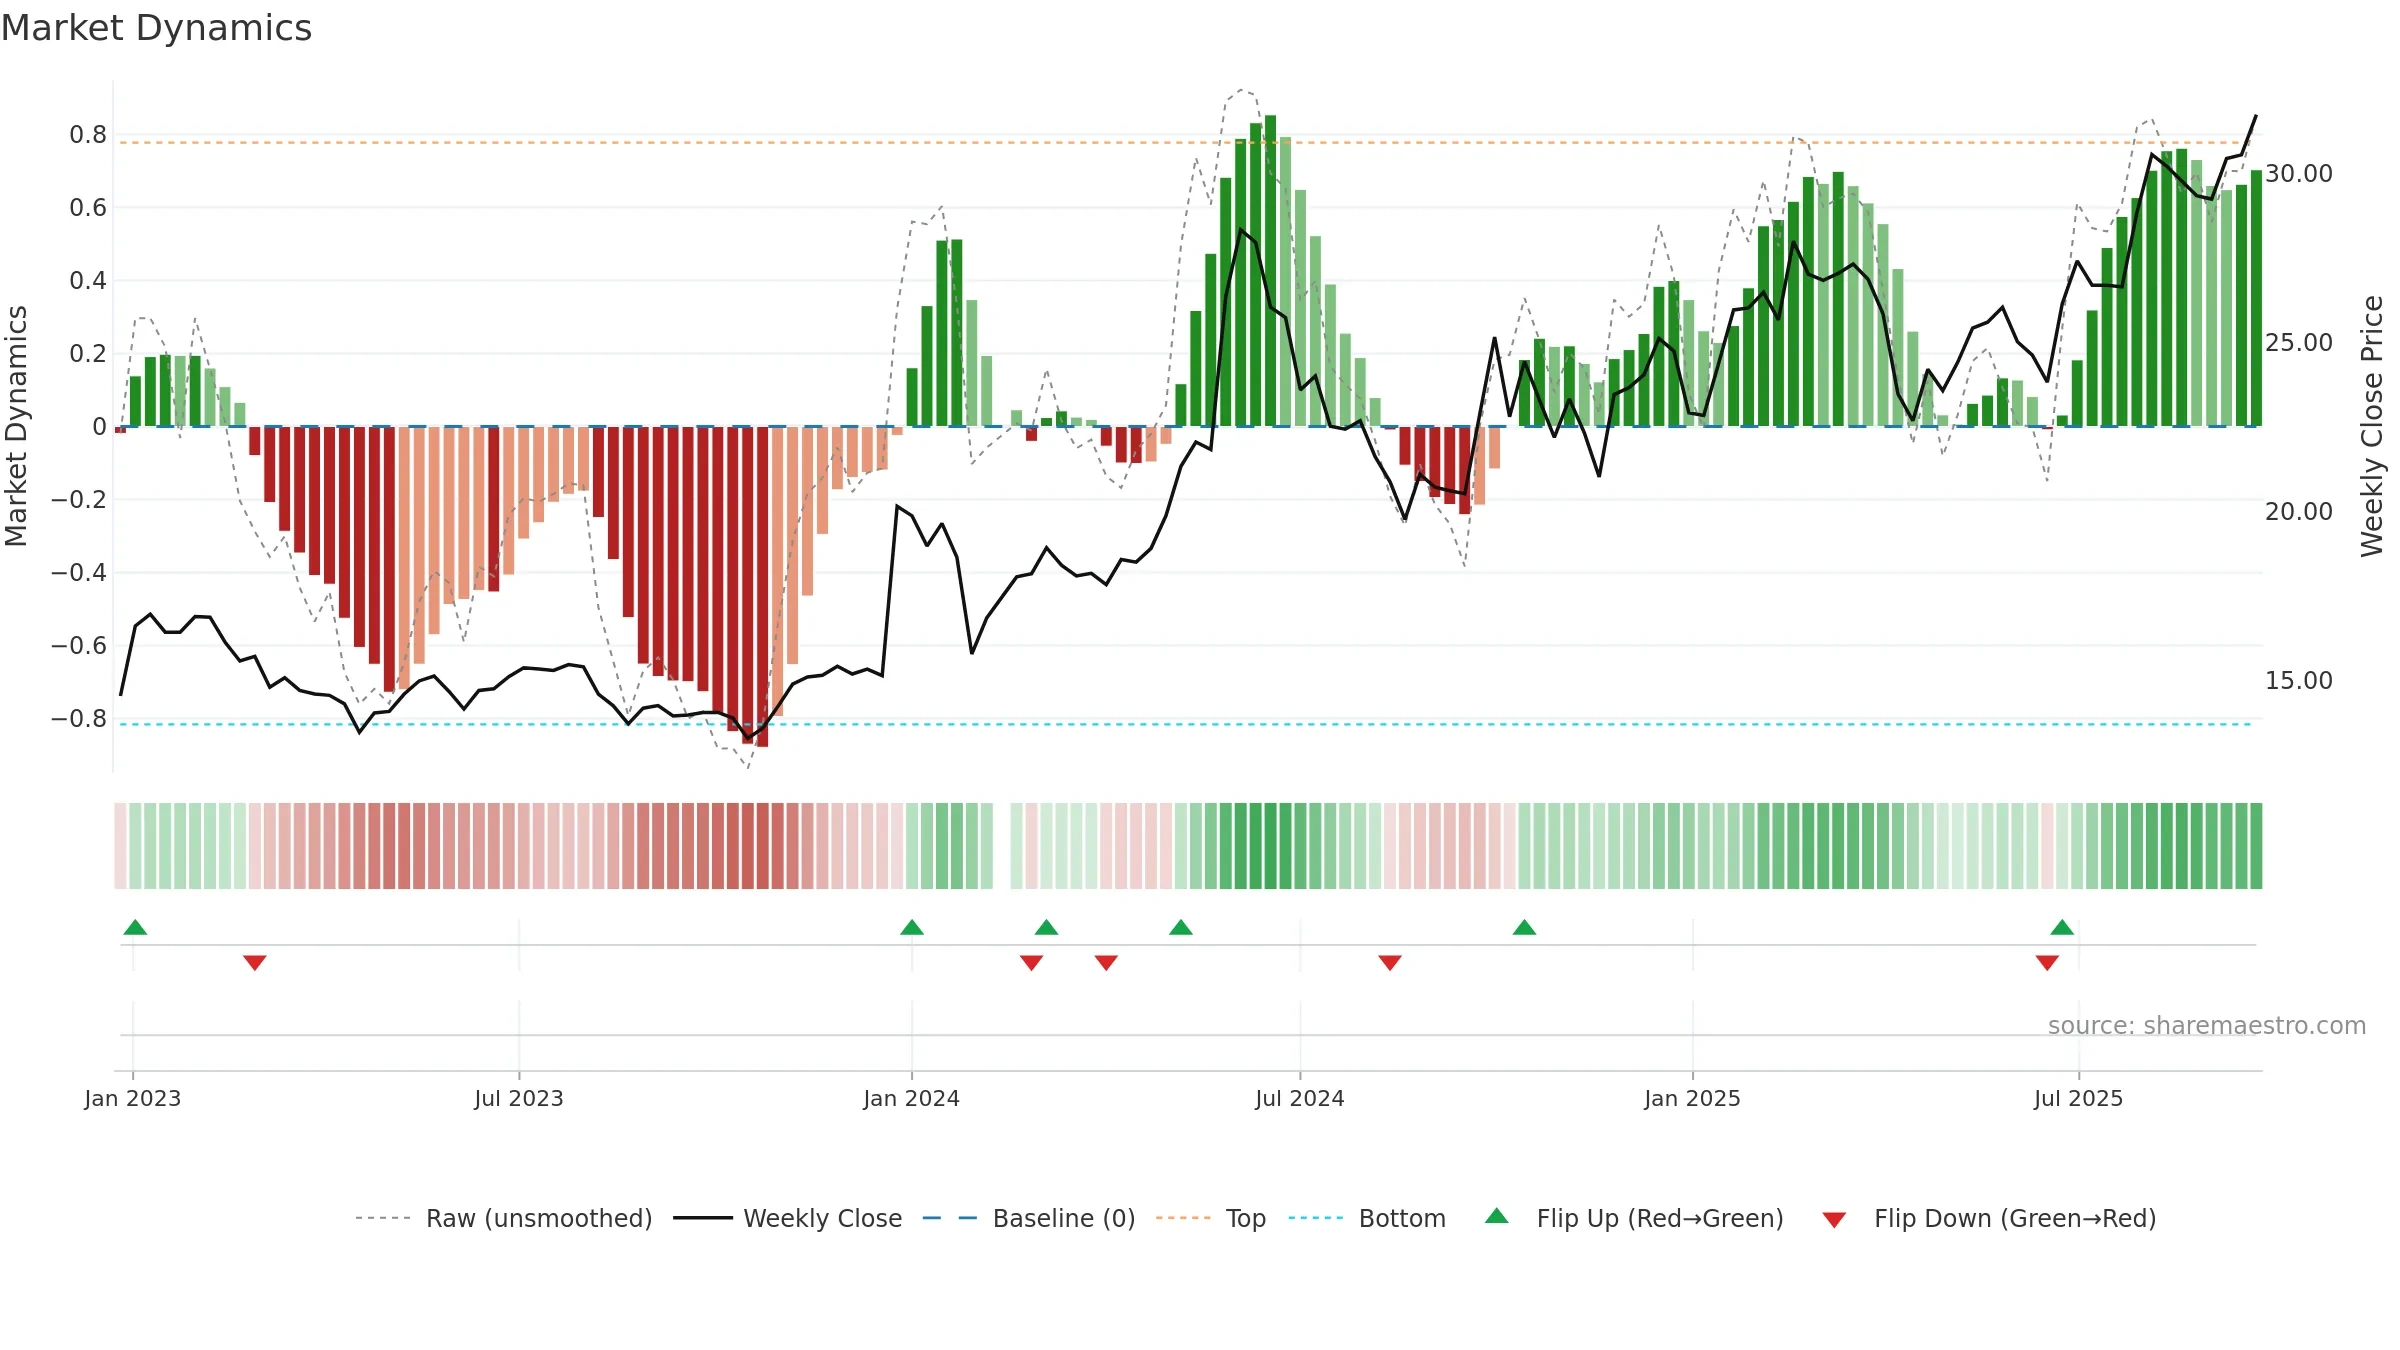This screenshot has height=1350, width=2400.
Task: Click the Jul 2023 x-axis label
Action: 519,1098
